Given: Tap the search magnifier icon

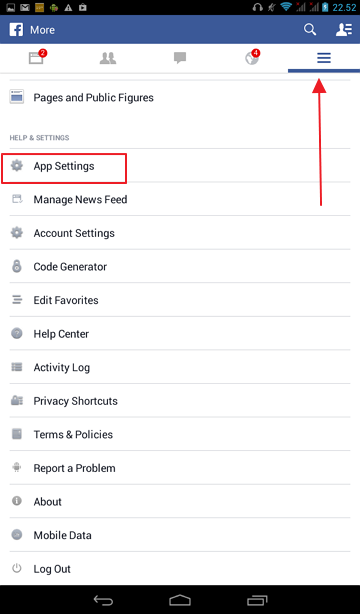Looking at the screenshot, I should pos(310,29).
